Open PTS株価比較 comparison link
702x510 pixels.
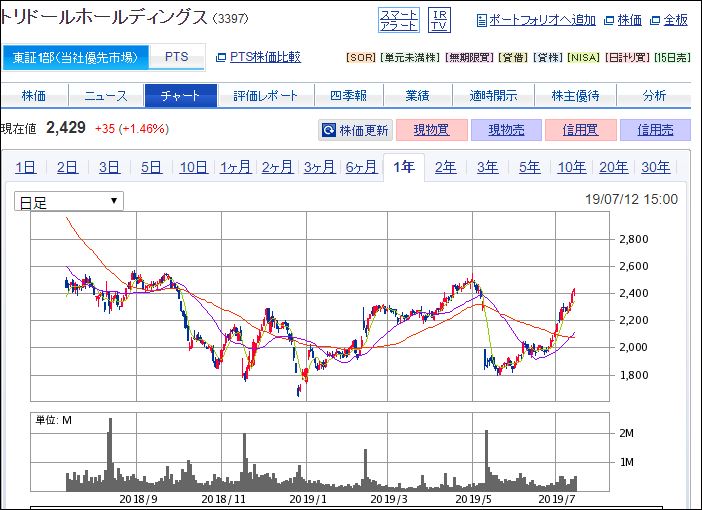(x=265, y=57)
